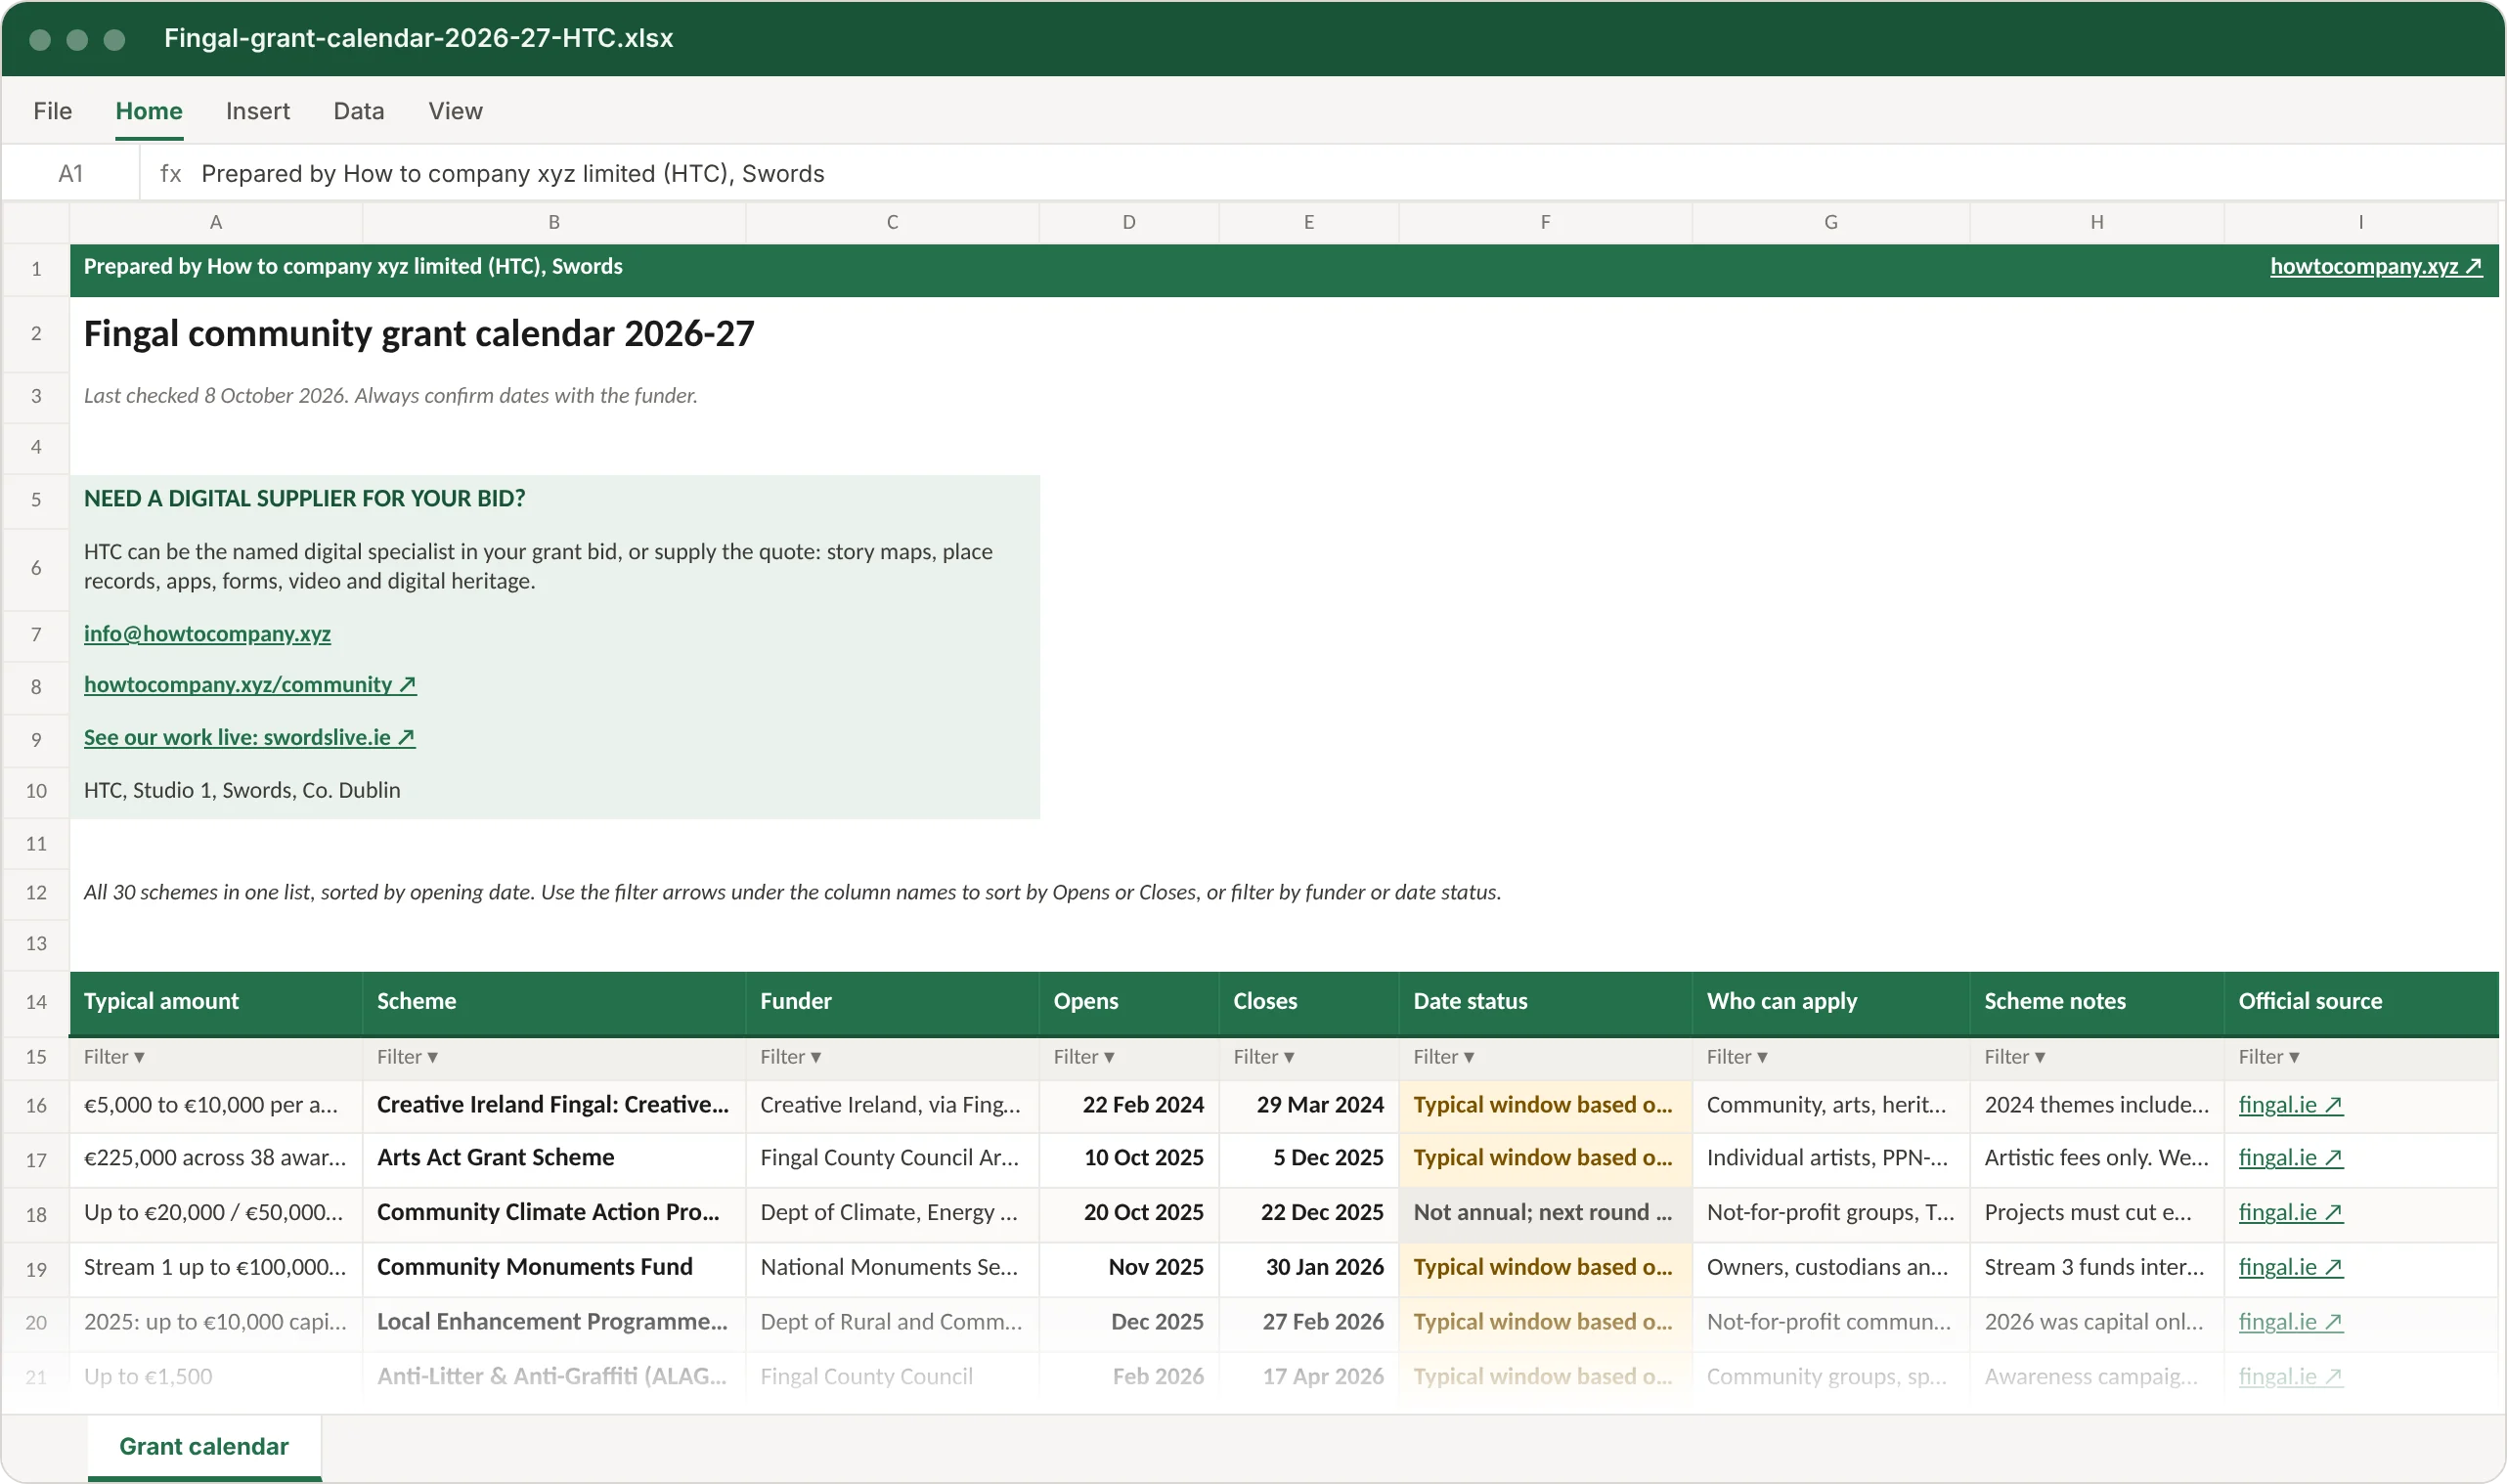Open Filter dropdown under Funder
The width and height of the screenshot is (2507, 1484).
pos(790,1057)
